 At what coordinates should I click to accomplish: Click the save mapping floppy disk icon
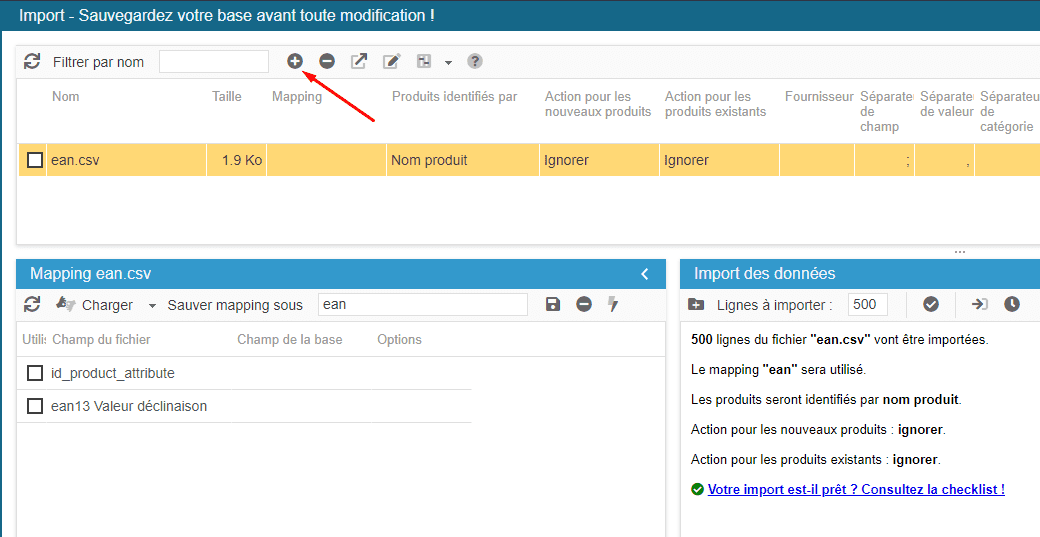[553, 304]
